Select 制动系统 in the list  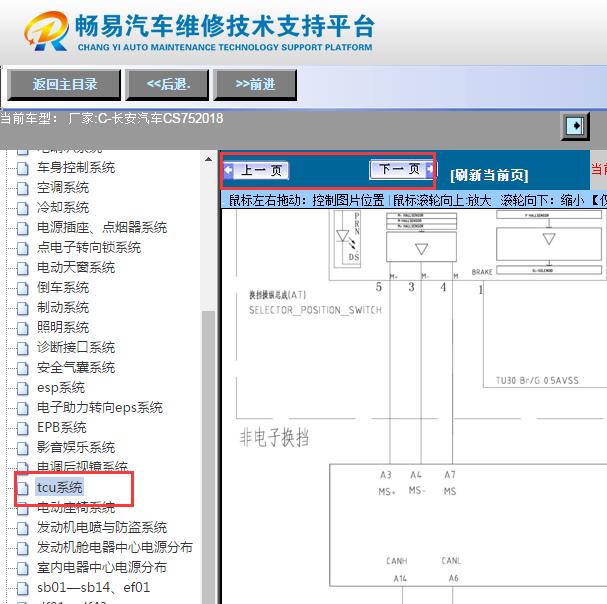click(x=63, y=308)
